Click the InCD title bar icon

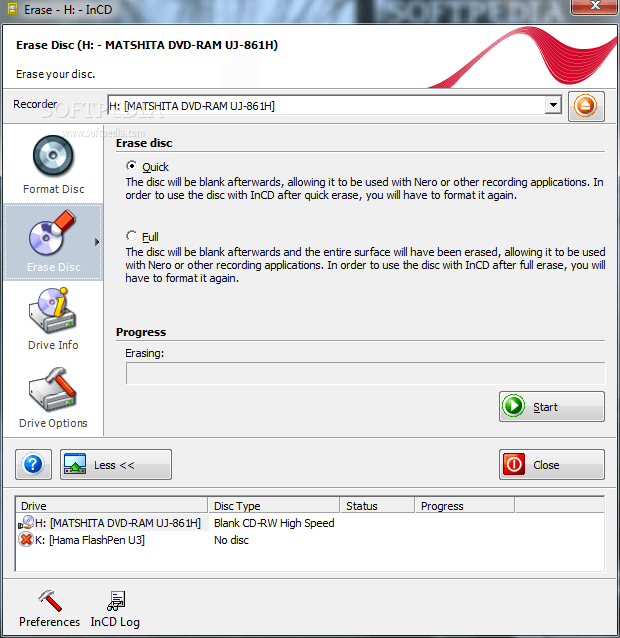tap(12, 9)
